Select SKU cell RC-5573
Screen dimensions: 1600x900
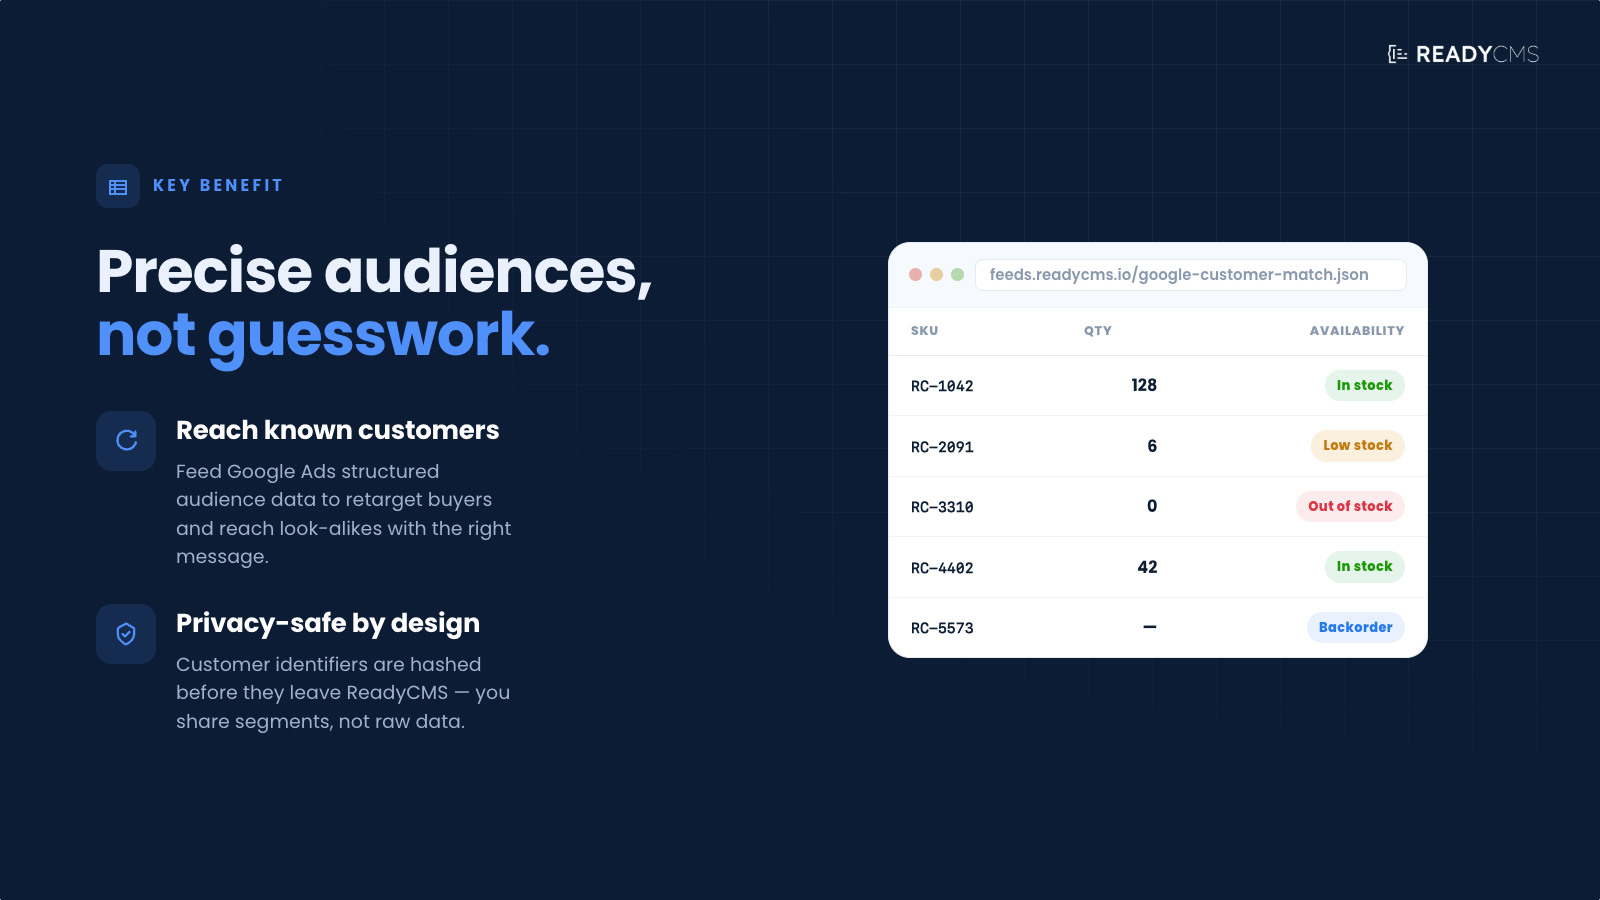pos(942,628)
